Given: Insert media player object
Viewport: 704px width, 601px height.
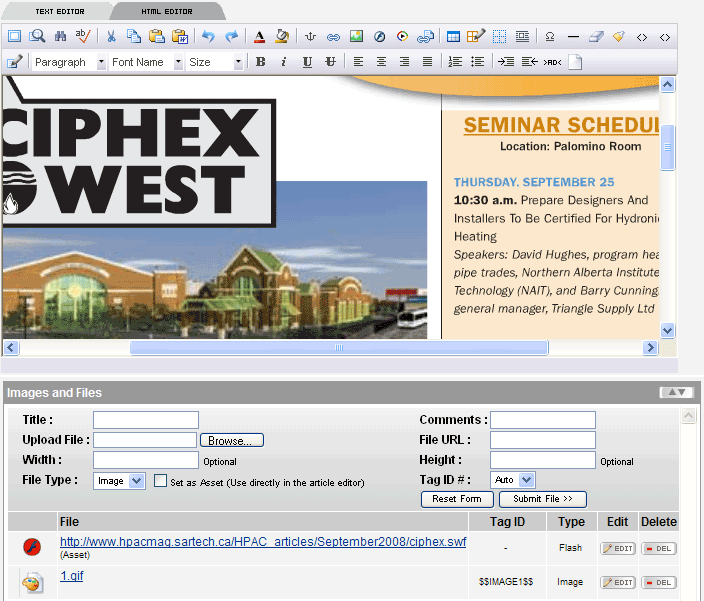Looking at the screenshot, I should pos(402,36).
